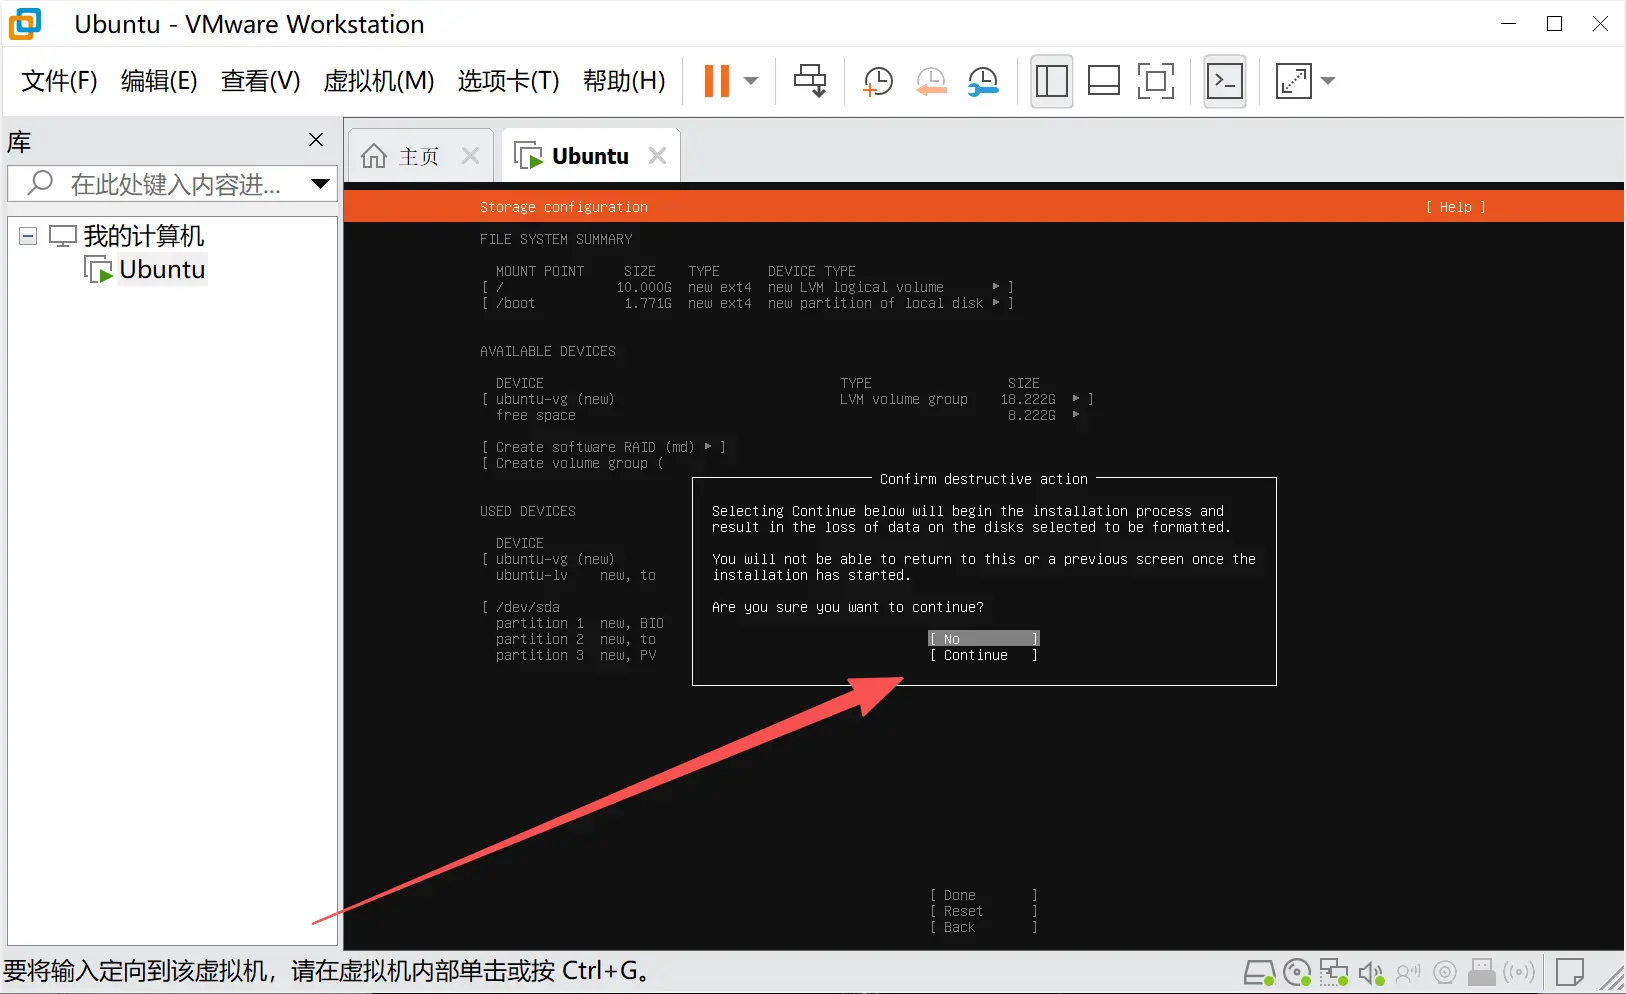Choose No in the confirm dialog

tap(984, 639)
